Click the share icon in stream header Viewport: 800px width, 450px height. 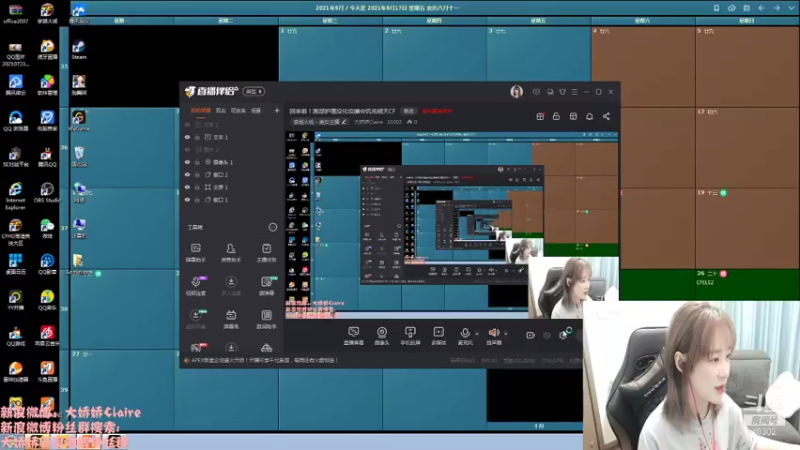tap(606, 116)
